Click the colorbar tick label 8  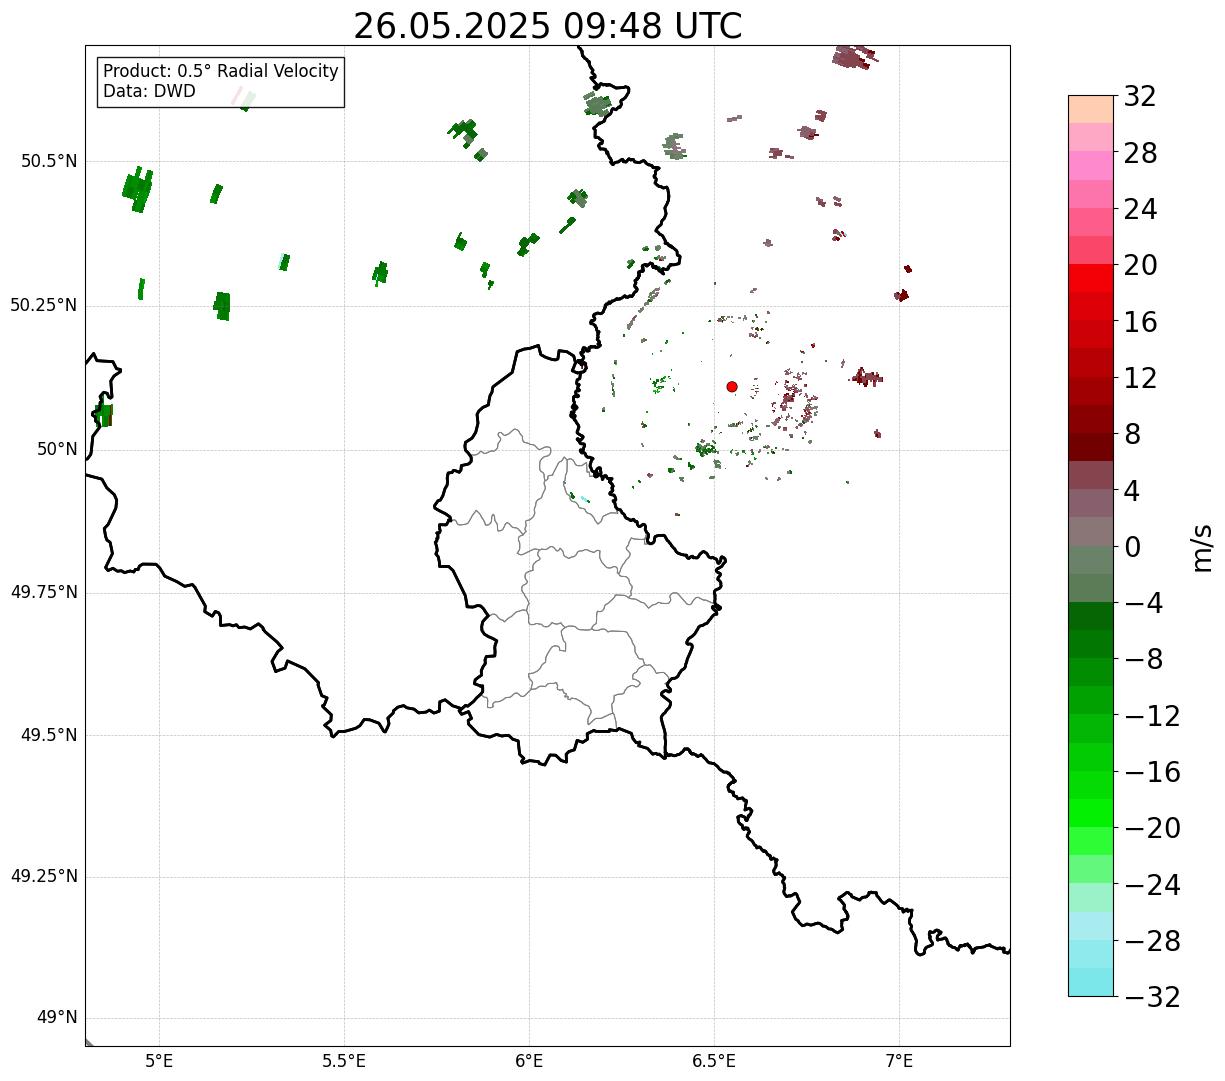(1132, 434)
